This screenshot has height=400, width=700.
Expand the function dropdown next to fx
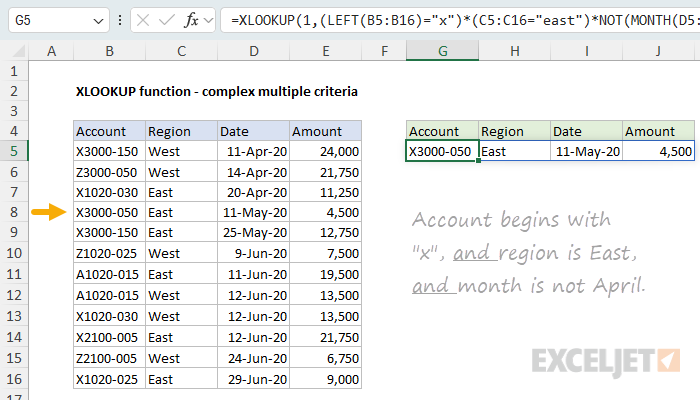point(208,21)
